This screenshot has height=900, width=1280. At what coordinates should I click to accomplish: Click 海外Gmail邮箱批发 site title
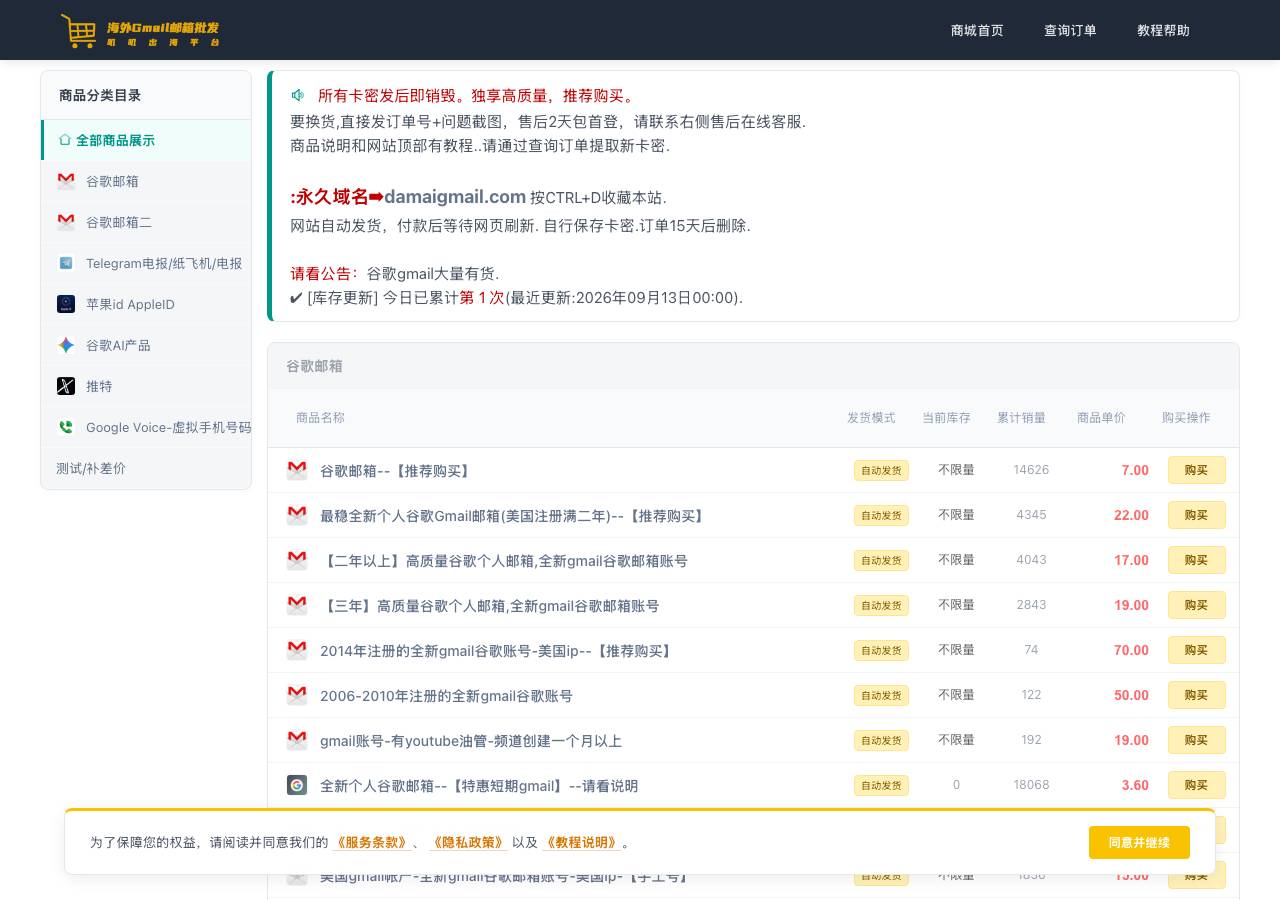coord(163,28)
